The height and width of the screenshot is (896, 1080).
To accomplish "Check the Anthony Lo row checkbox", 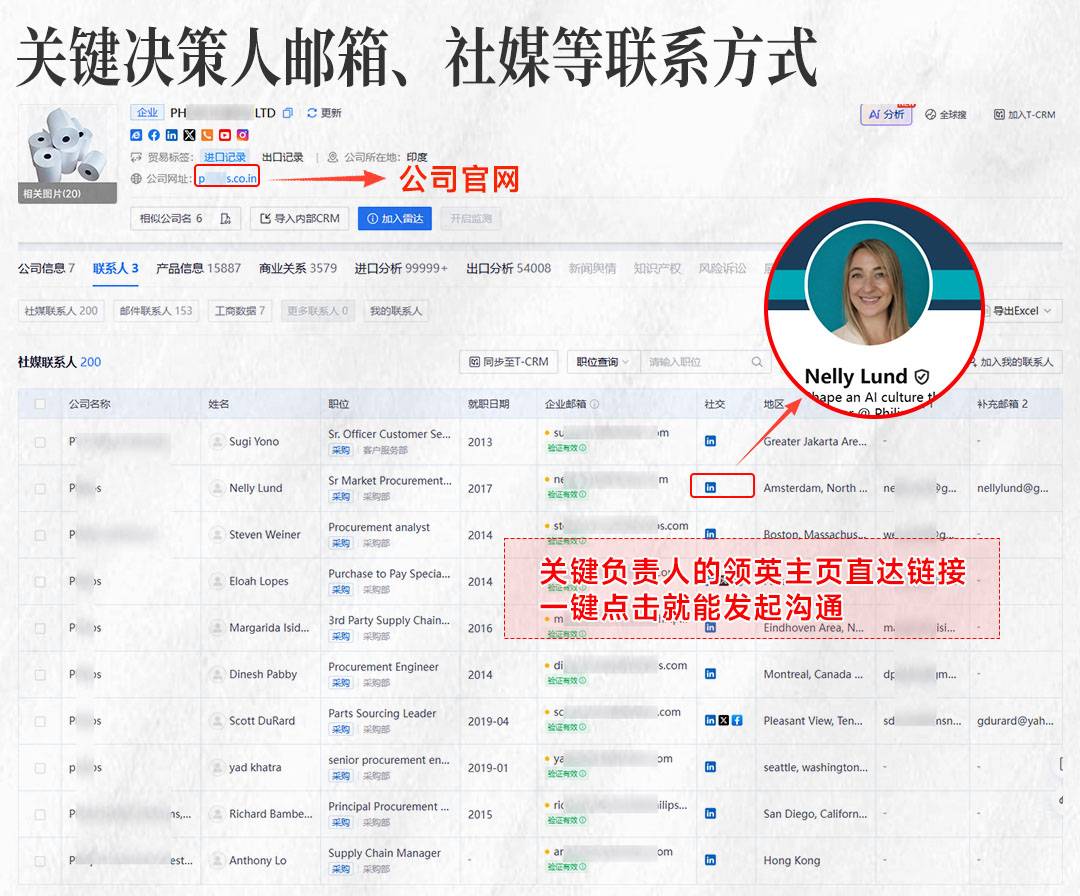I will [x=40, y=860].
